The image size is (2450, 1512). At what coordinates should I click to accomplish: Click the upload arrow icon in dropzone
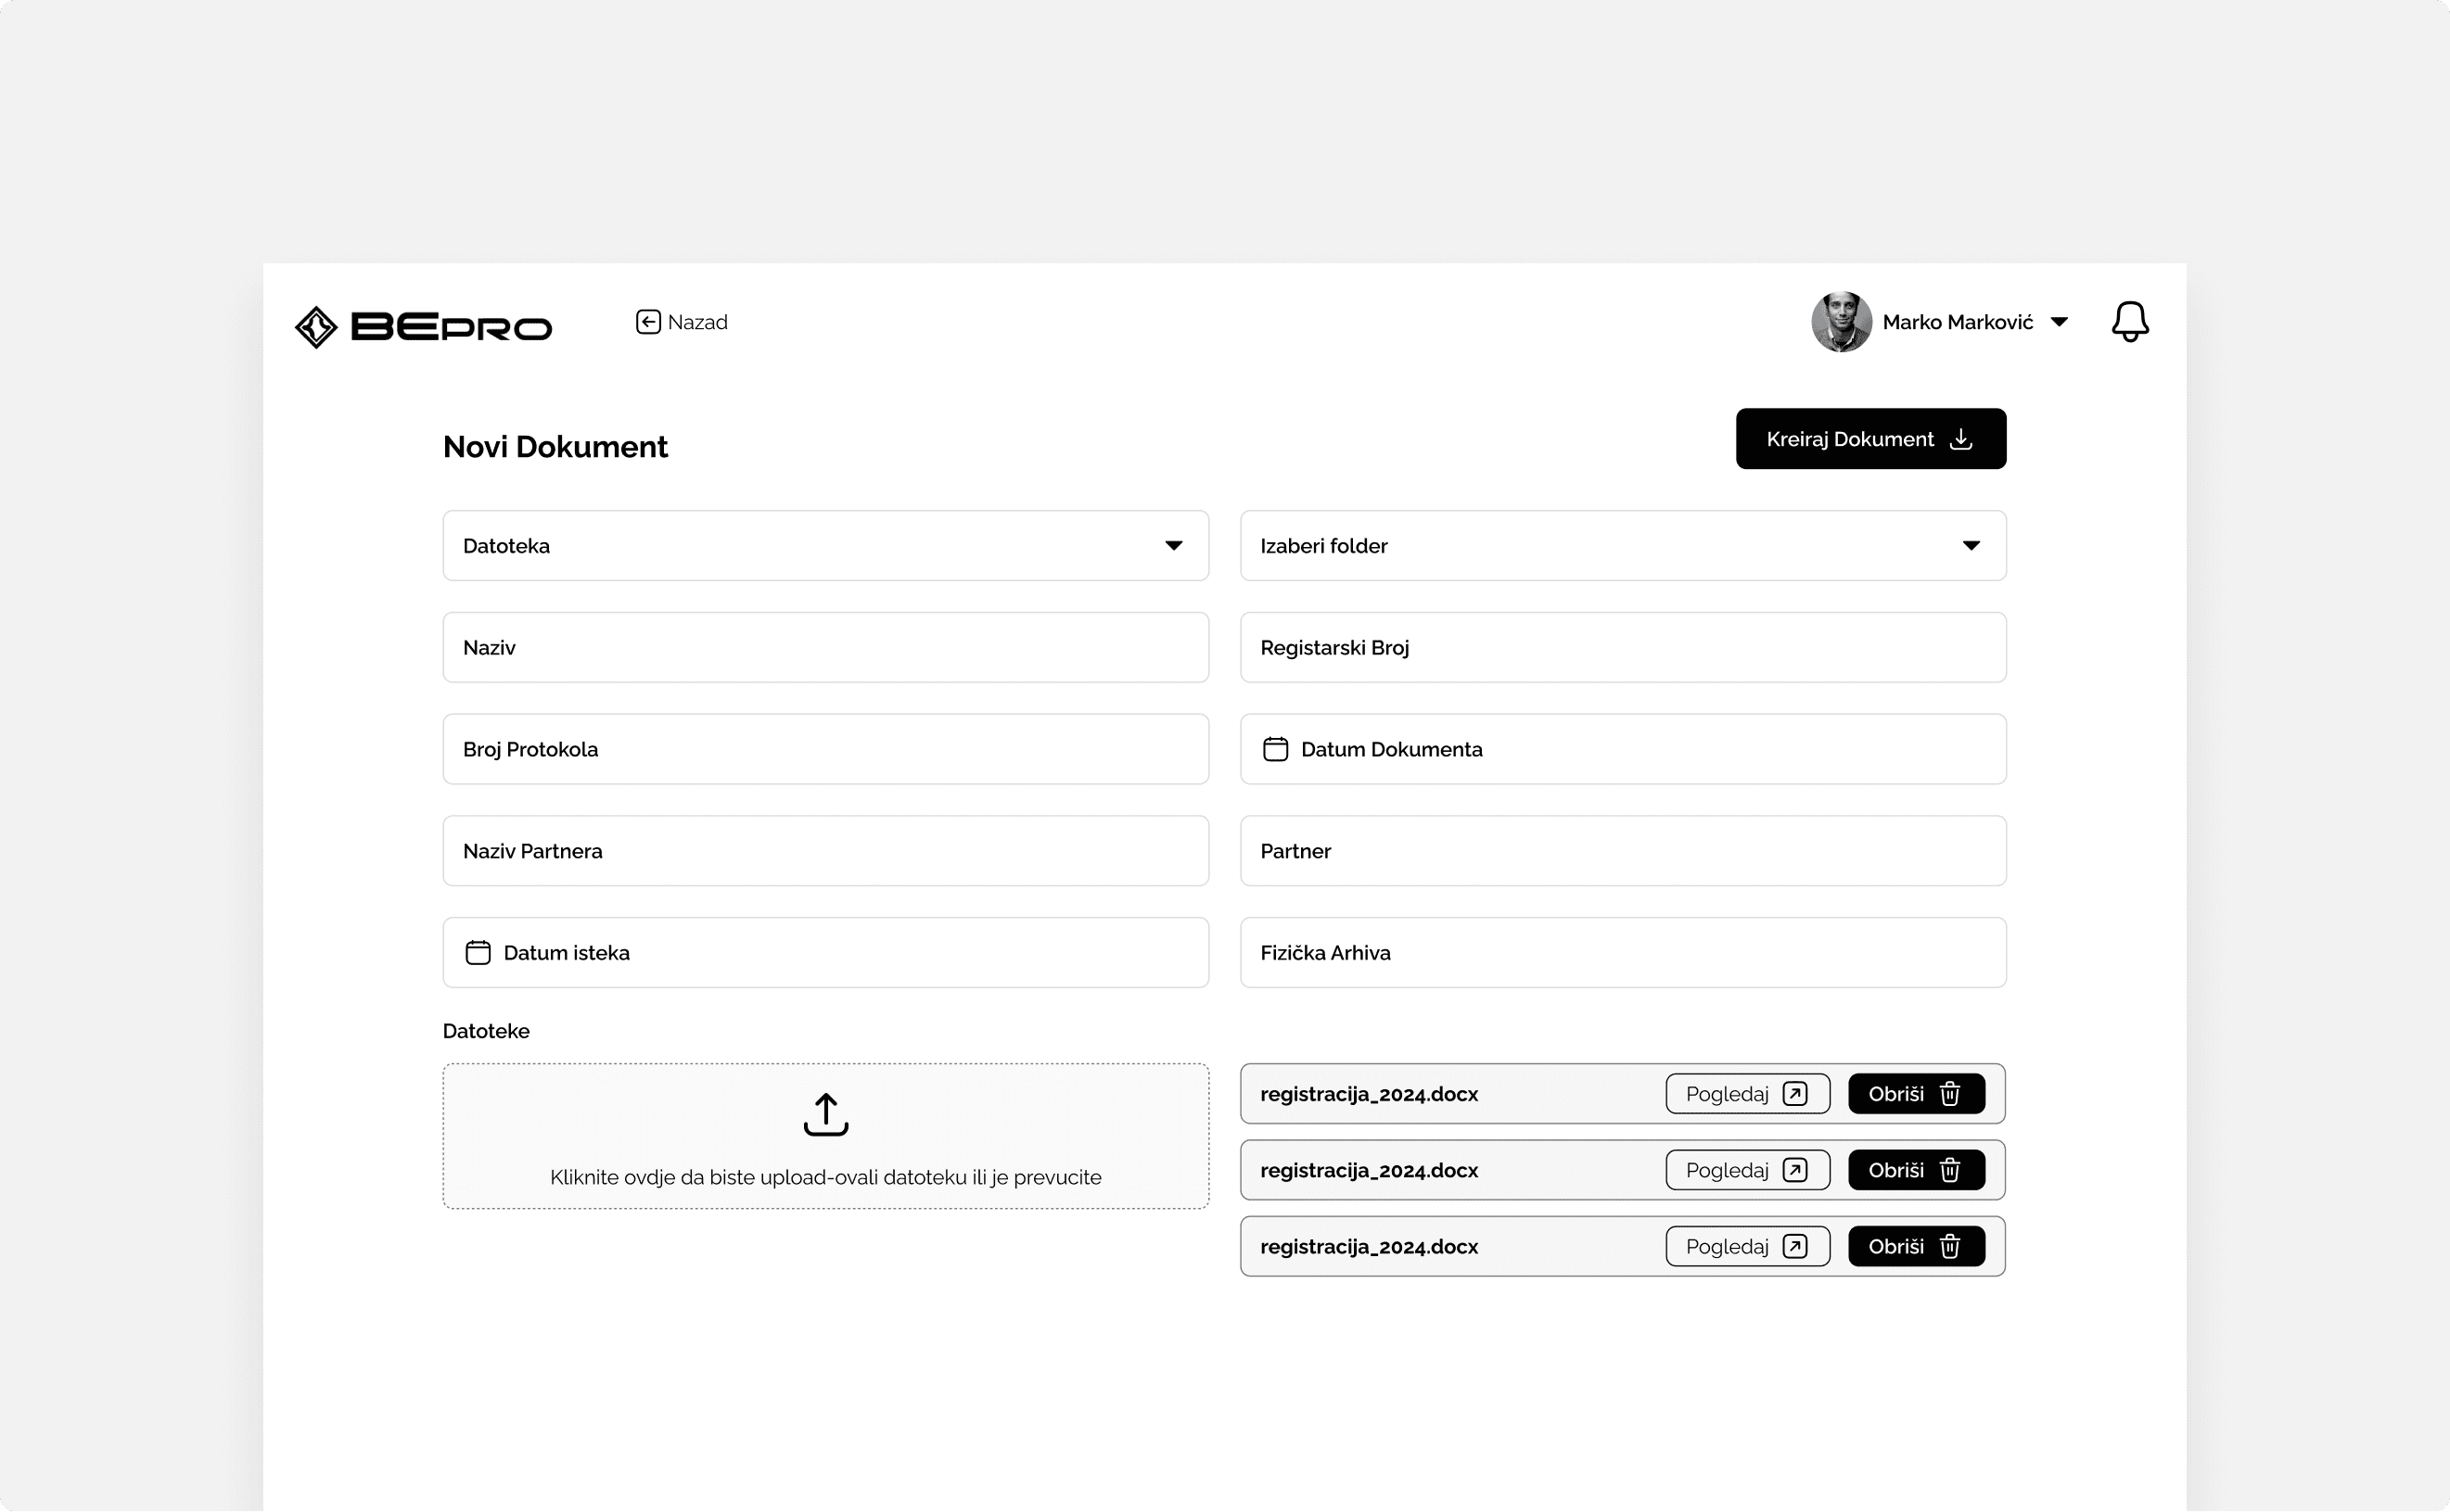coord(825,1114)
